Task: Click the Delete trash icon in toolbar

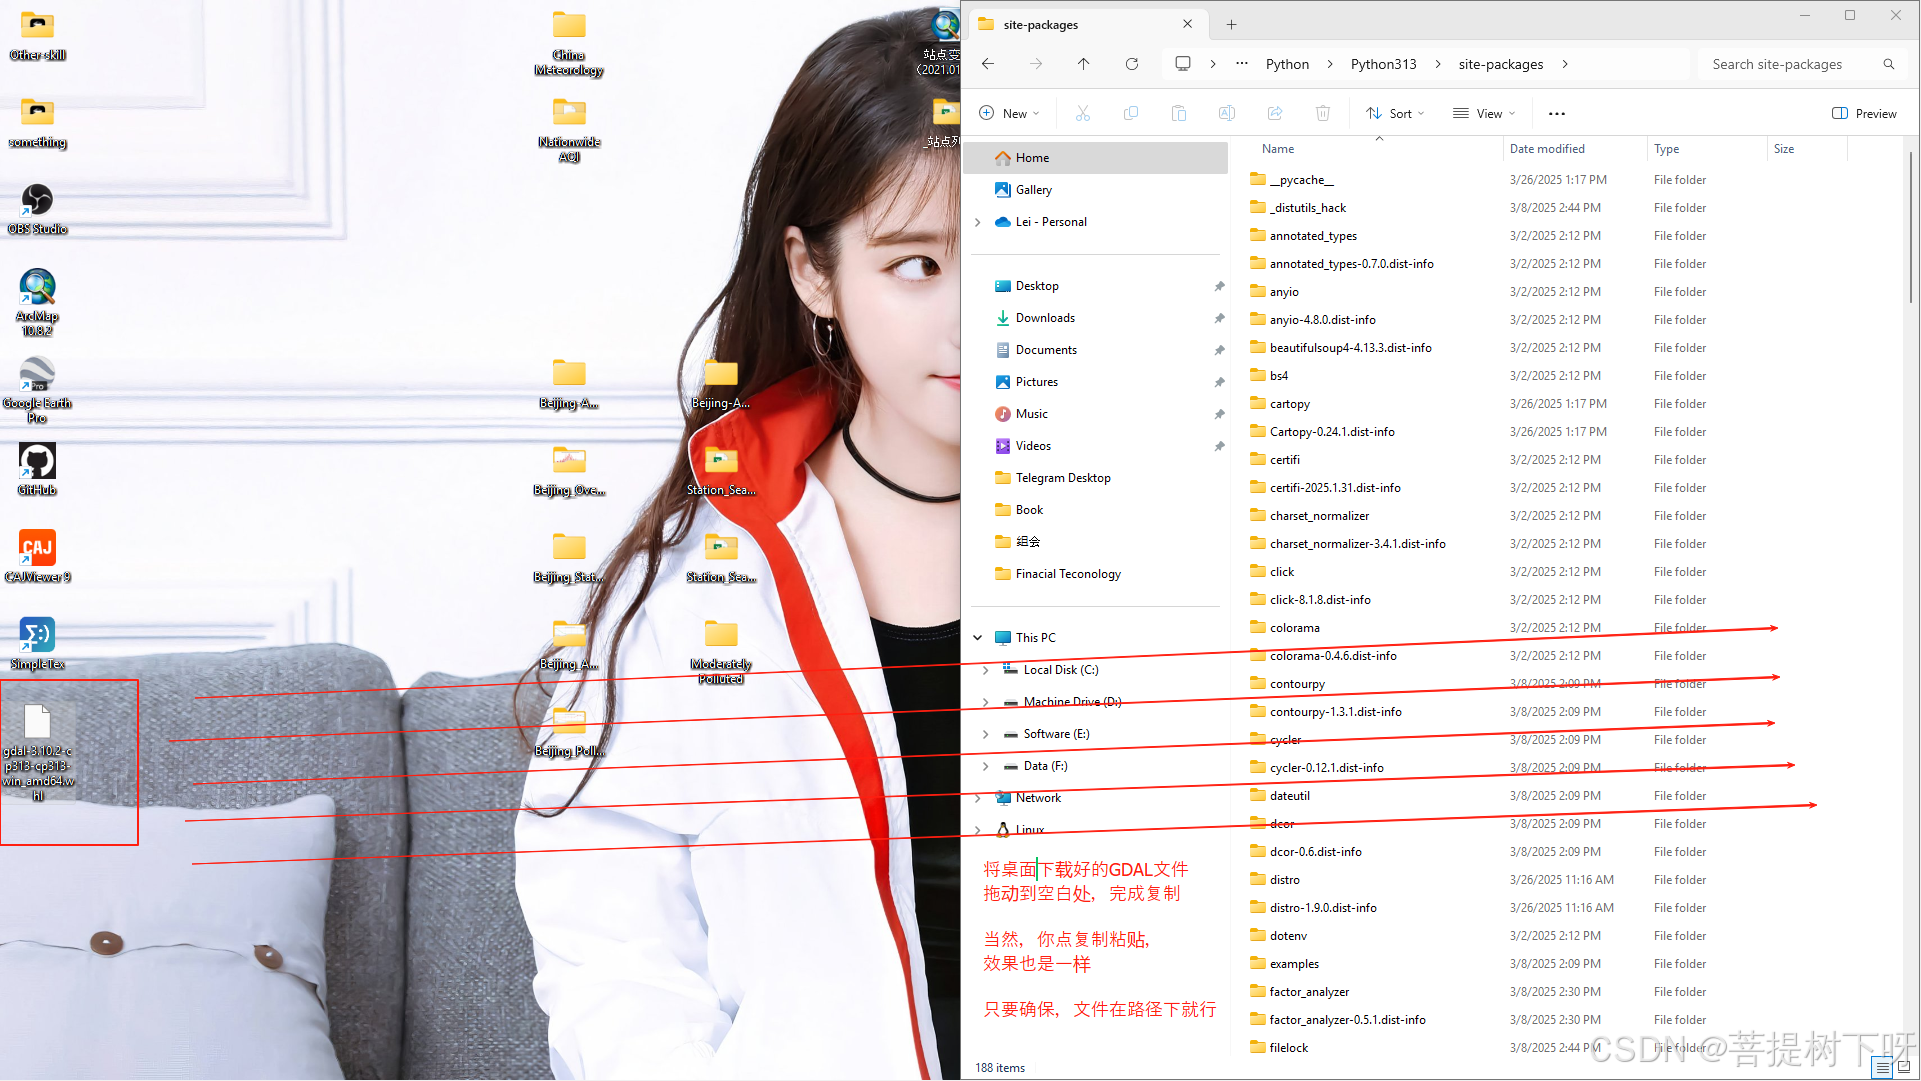Action: pyautogui.click(x=1322, y=113)
